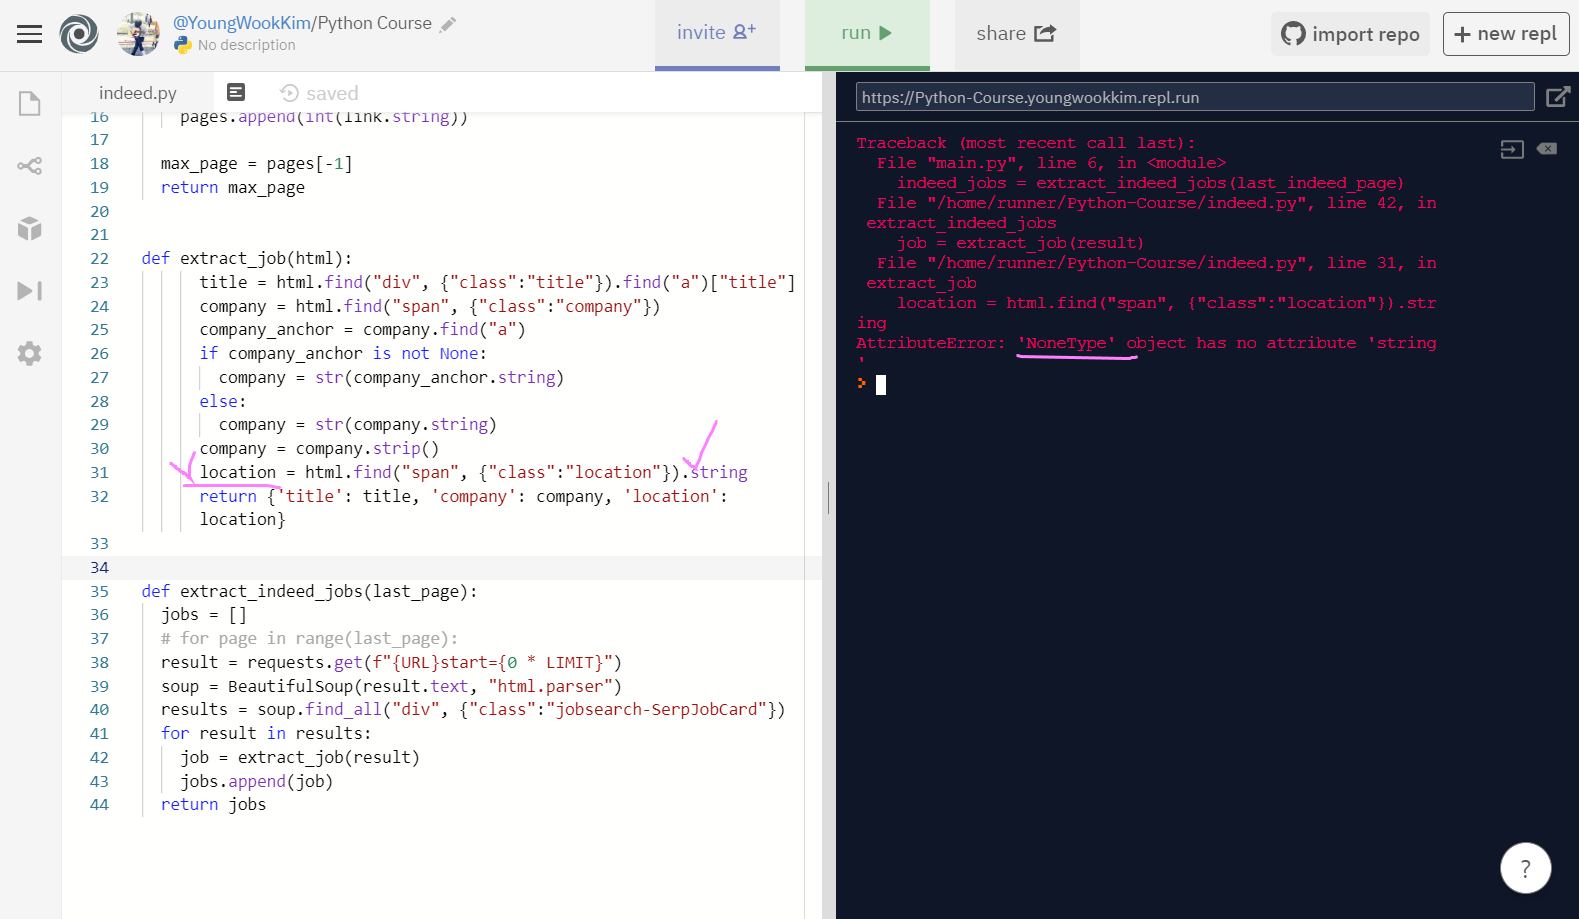The height and width of the screenshot is (919, 1579).
Task: Click the share button
Action: pyautogui.click(x=1016, y=33)
